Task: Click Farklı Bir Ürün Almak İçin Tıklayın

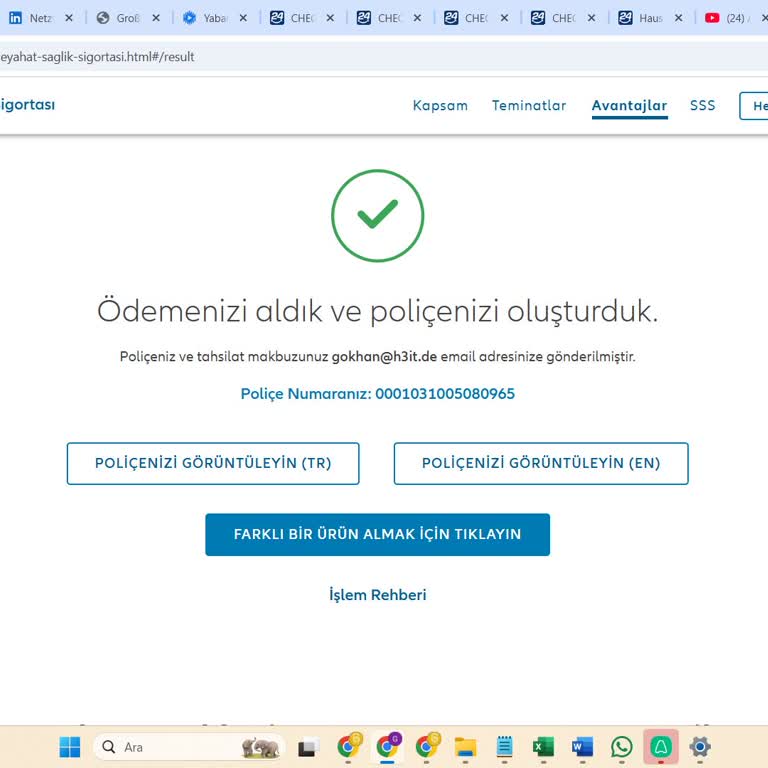Action: click(378, 534)
